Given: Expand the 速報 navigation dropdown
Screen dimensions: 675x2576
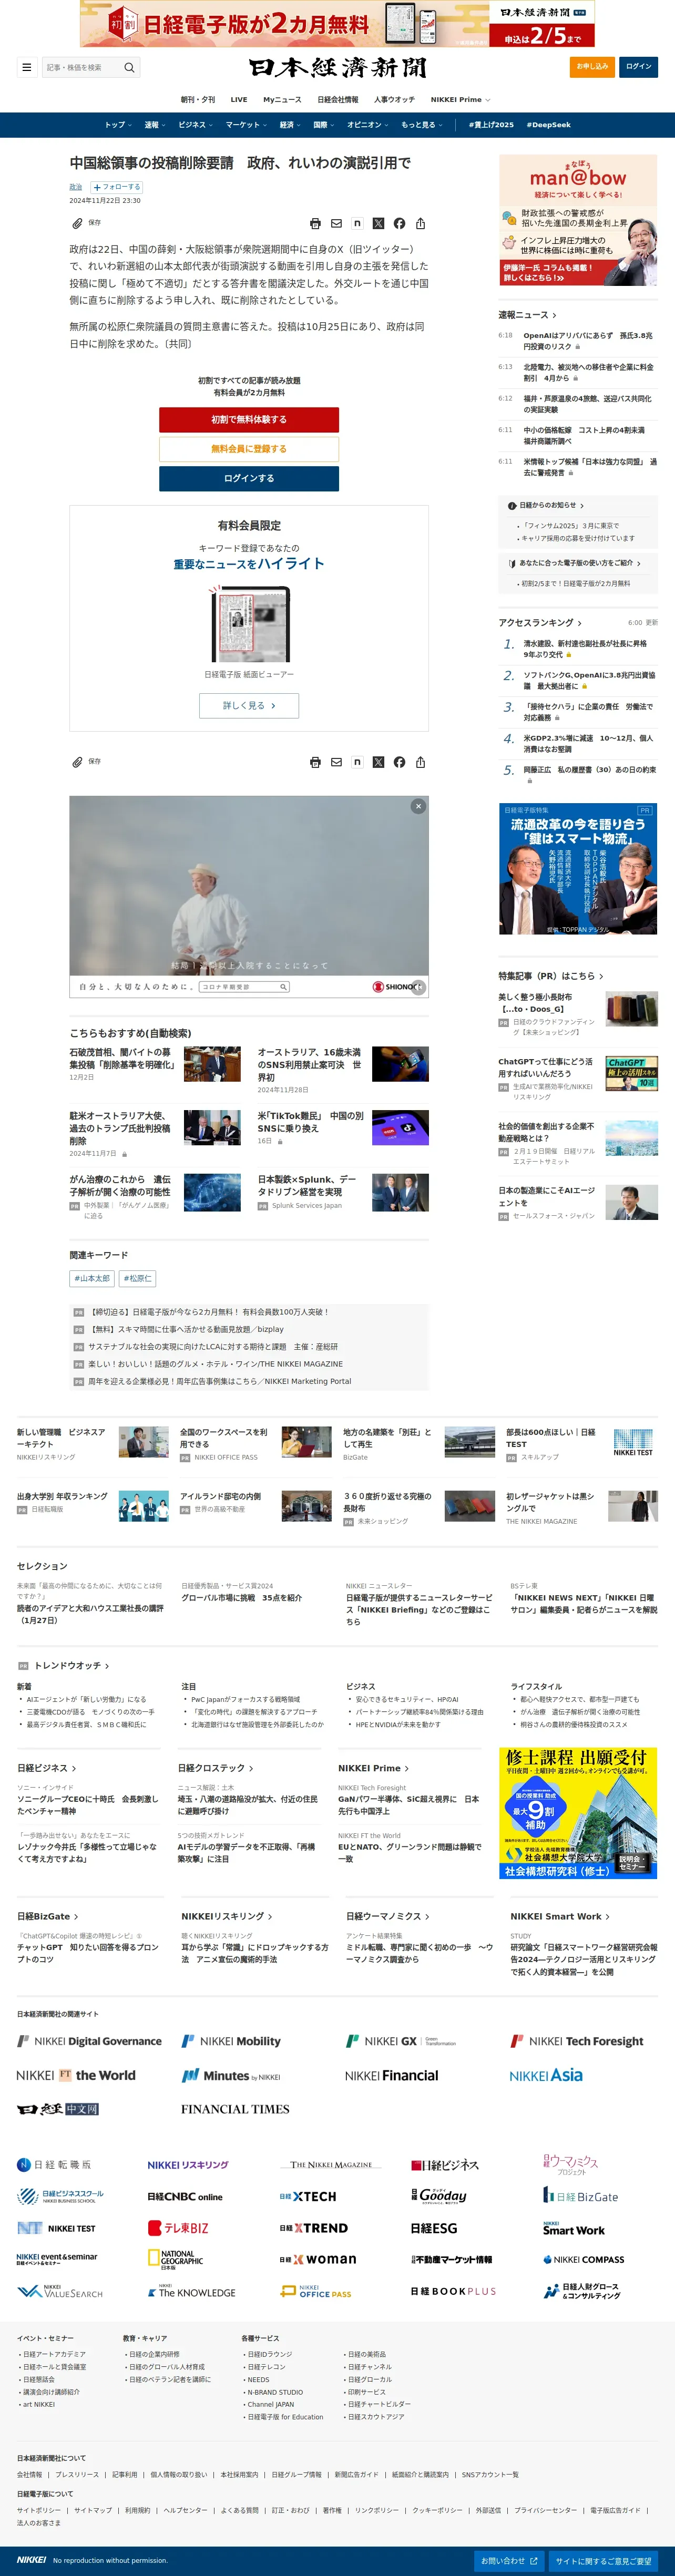Looking at the screenshot, I should point(155,125).
